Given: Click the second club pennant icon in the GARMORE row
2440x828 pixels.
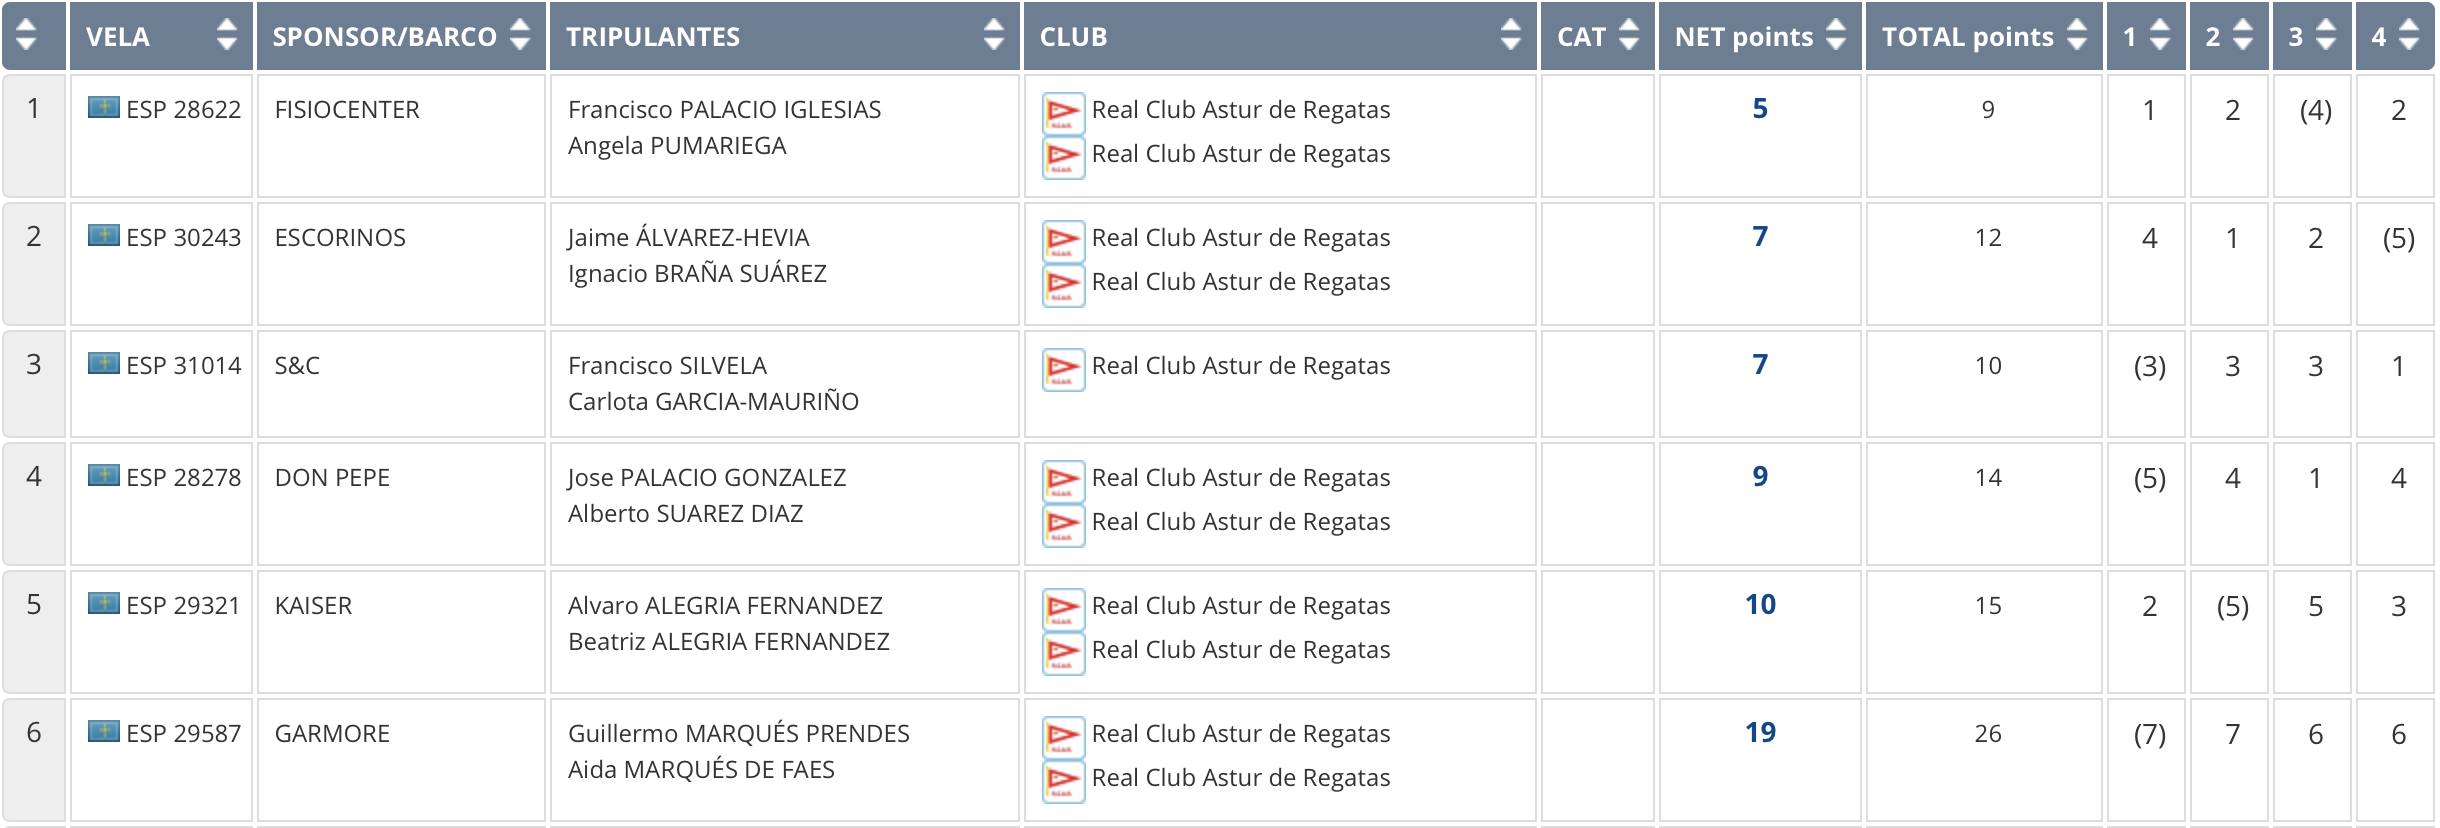Looking at the screenshot, I should point(1063,781).
